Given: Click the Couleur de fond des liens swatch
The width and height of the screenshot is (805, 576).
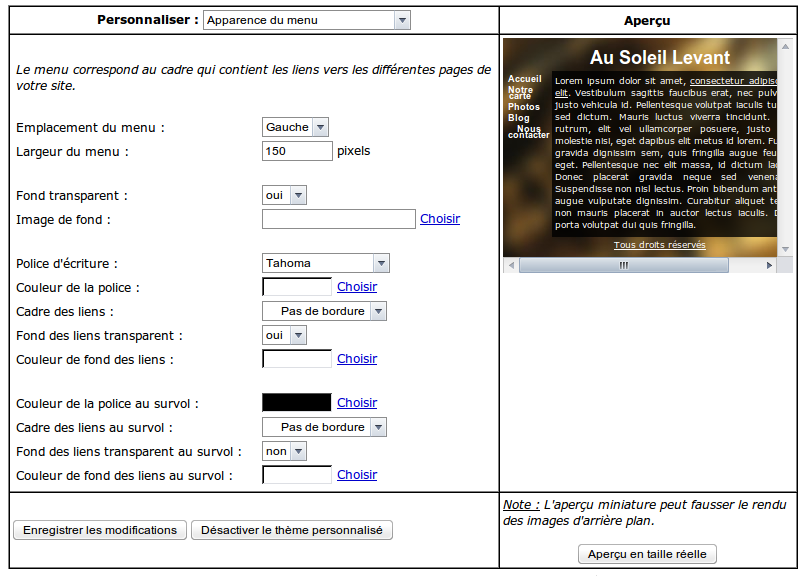Looking at the screenshot, I should tap(297, 358).
